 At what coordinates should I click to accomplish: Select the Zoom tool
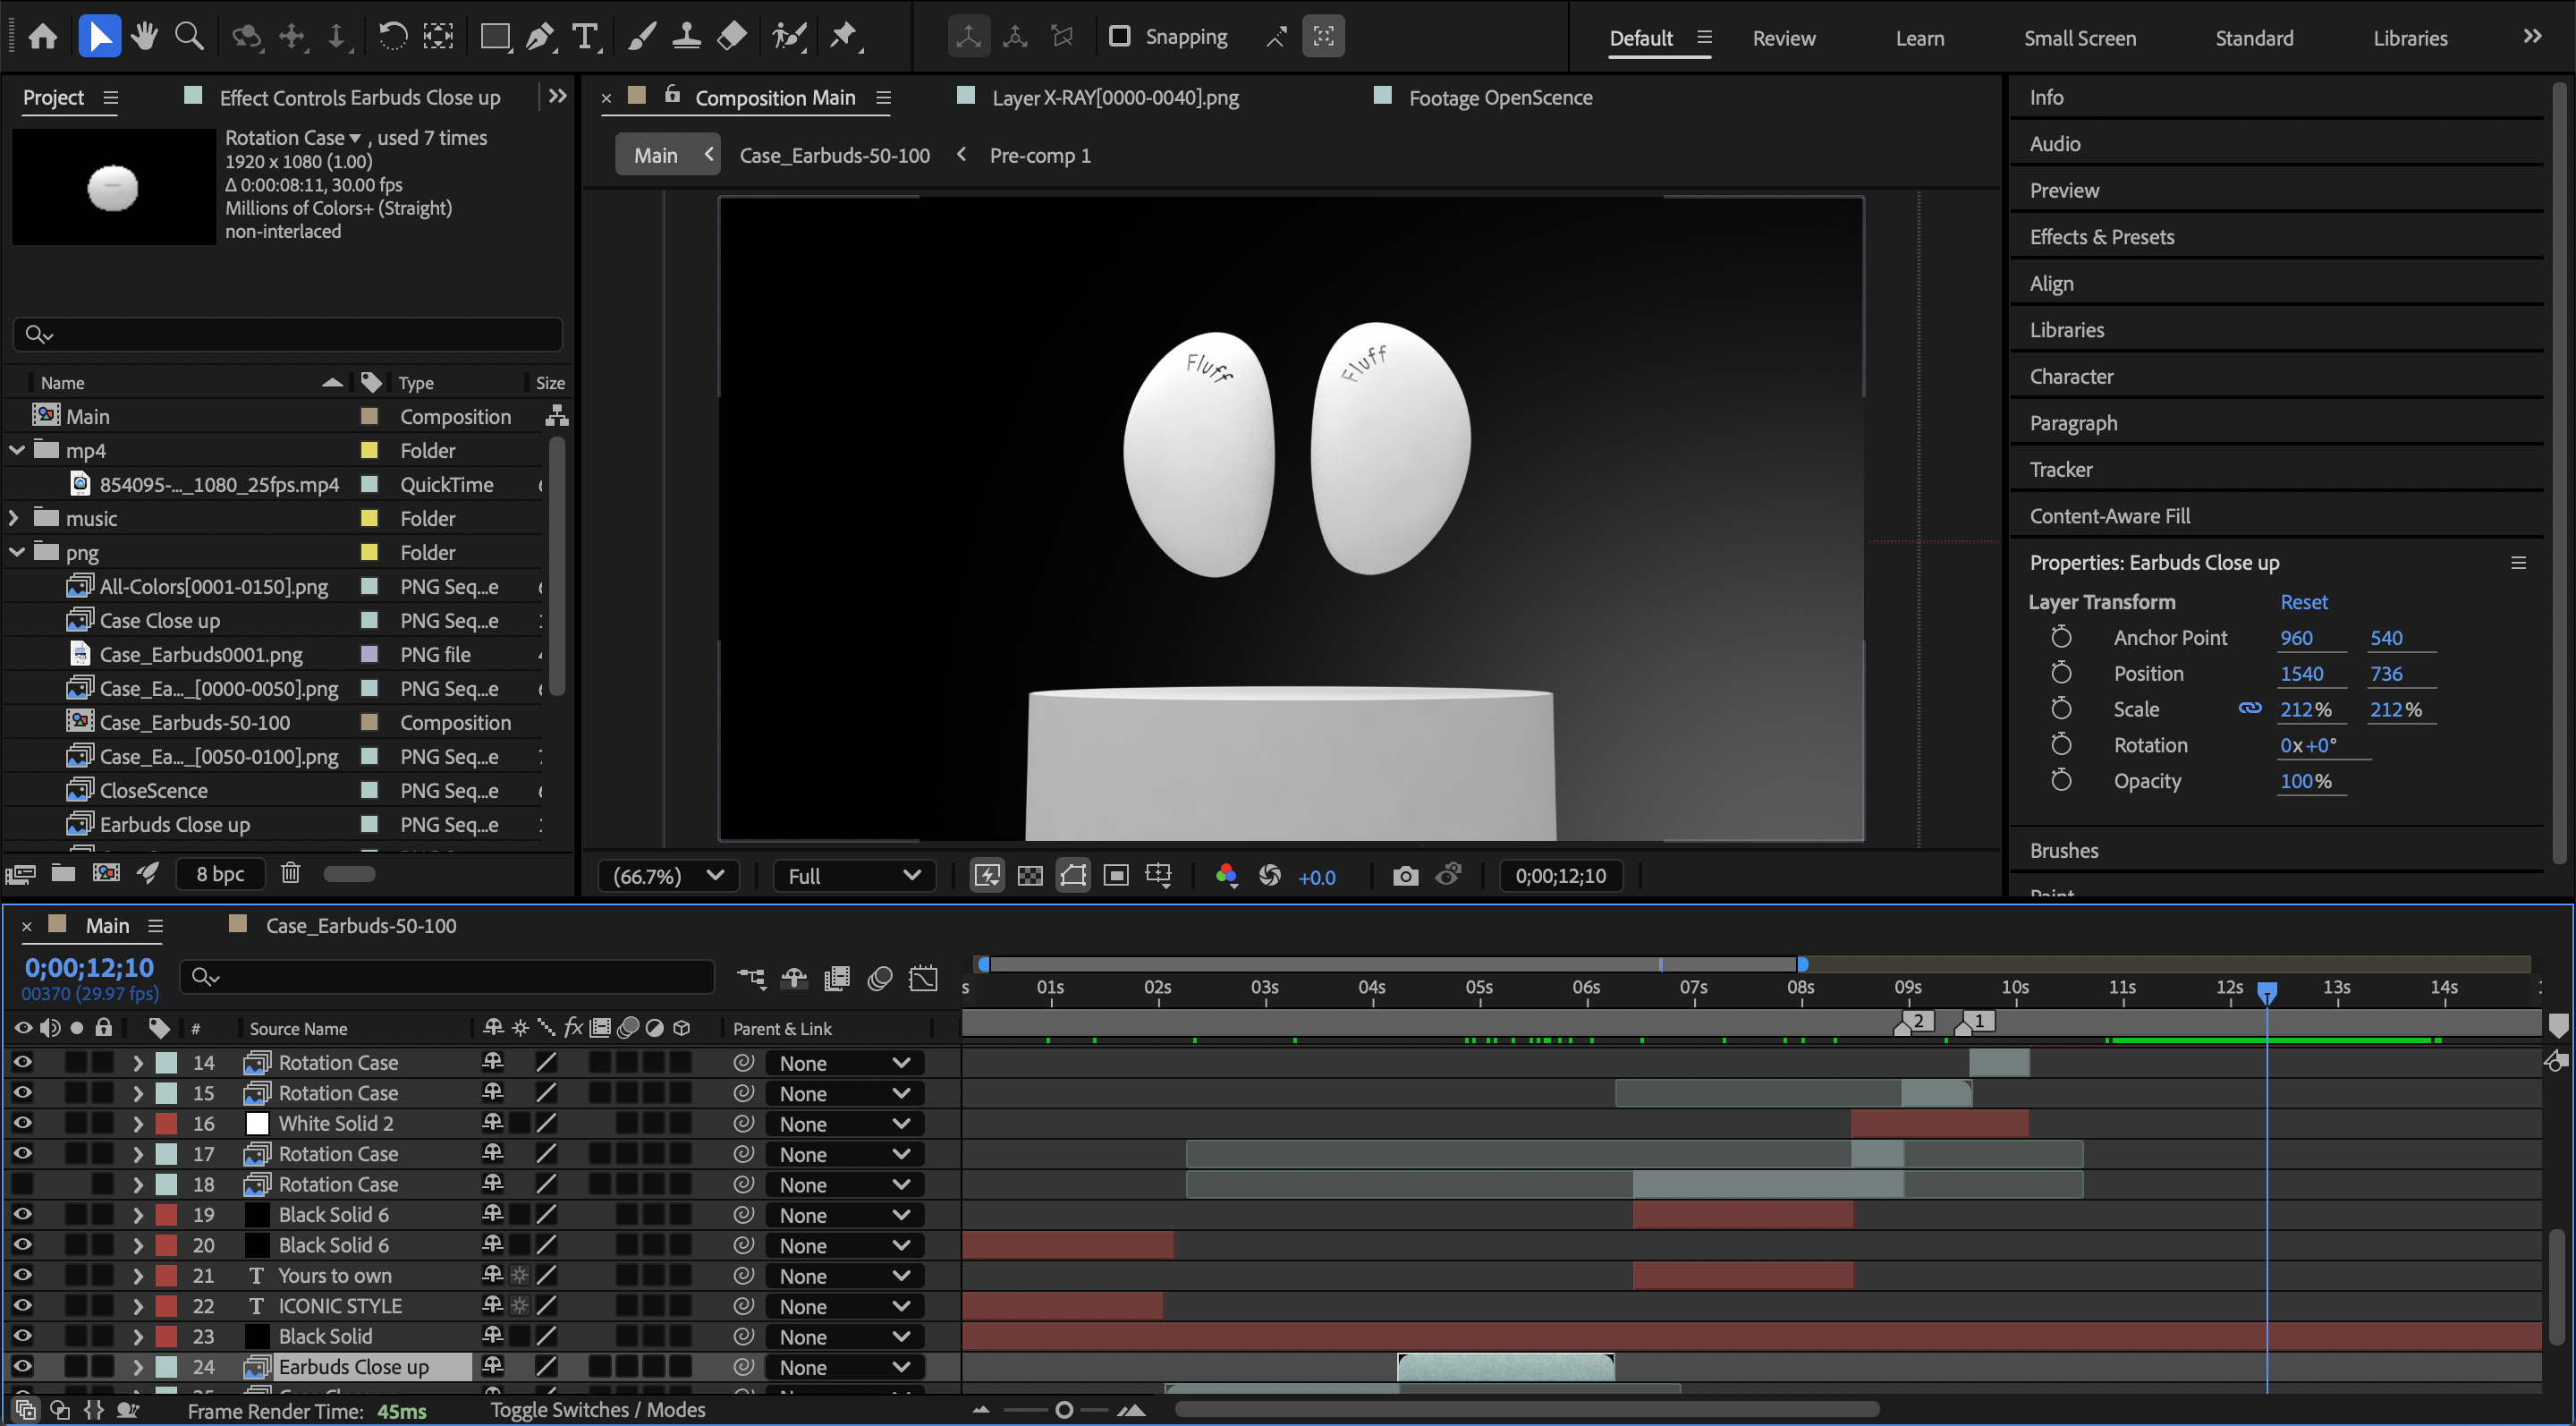tap(189, 36)
